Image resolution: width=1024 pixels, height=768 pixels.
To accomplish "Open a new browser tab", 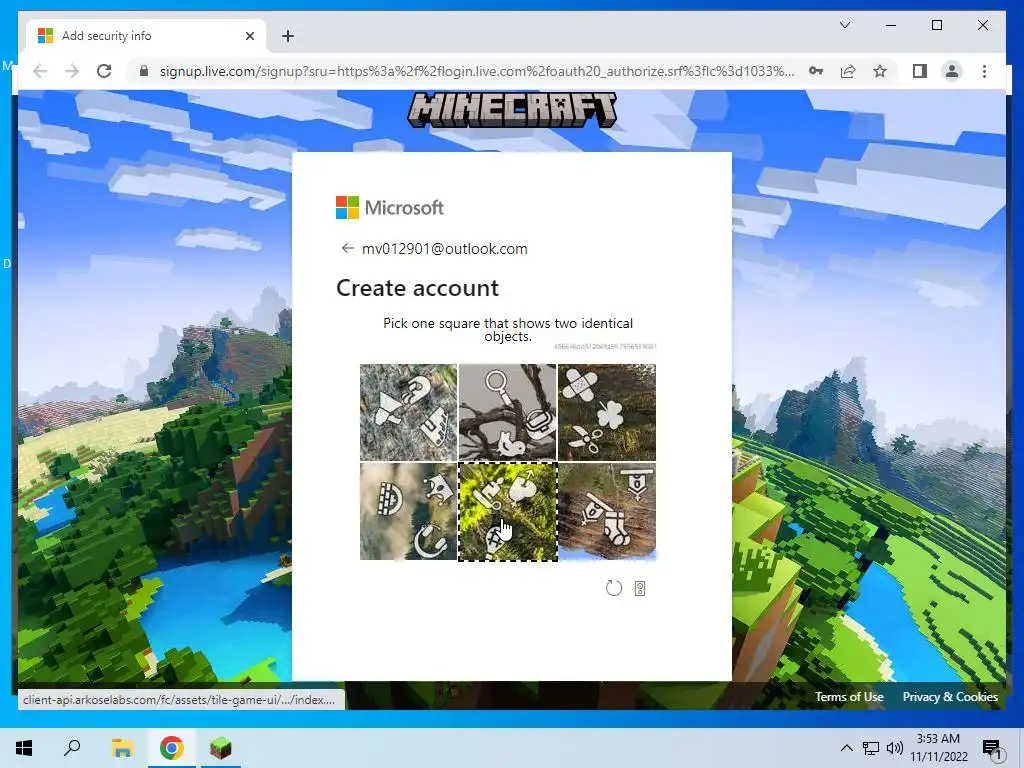I will pos(288,36).
